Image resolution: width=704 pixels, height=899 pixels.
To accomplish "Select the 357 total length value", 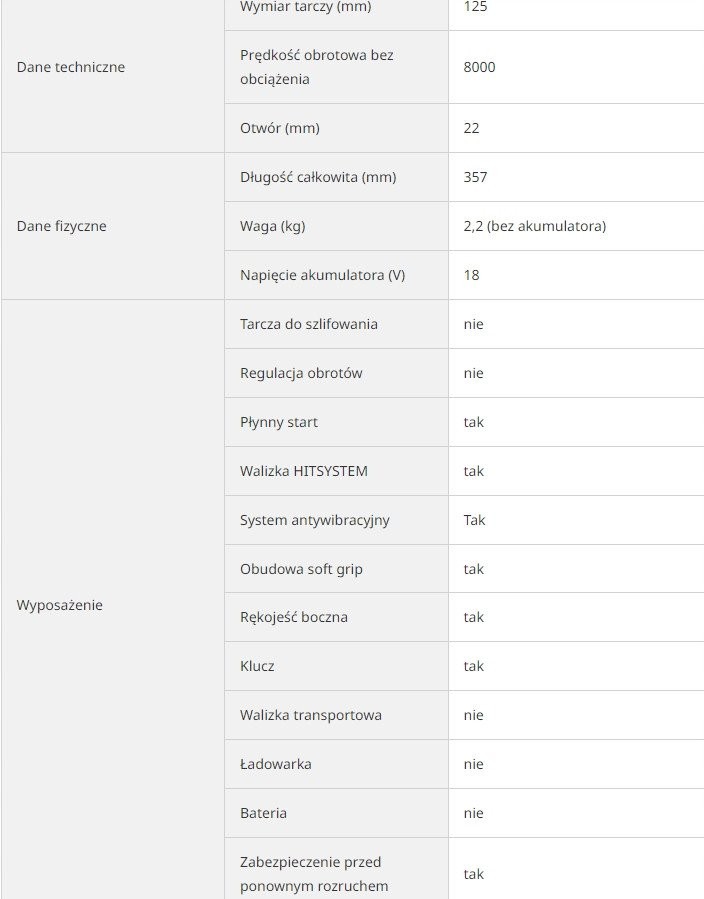I will click(476, 177).
